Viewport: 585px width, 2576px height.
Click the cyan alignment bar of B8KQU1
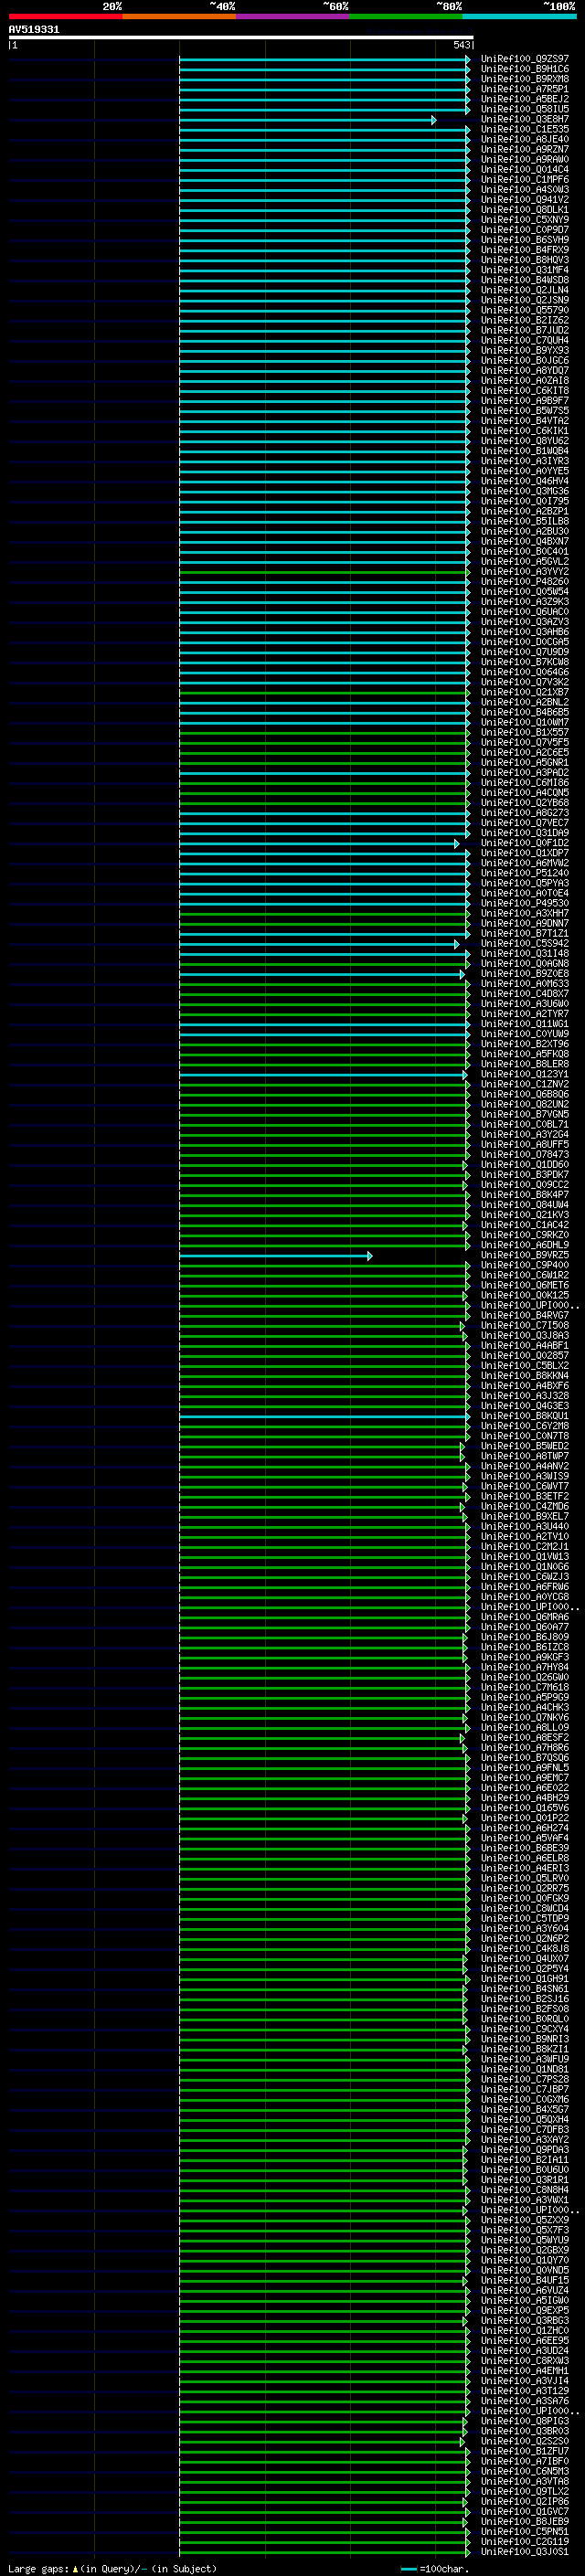pyautogui.click(x=324, y=1416)
